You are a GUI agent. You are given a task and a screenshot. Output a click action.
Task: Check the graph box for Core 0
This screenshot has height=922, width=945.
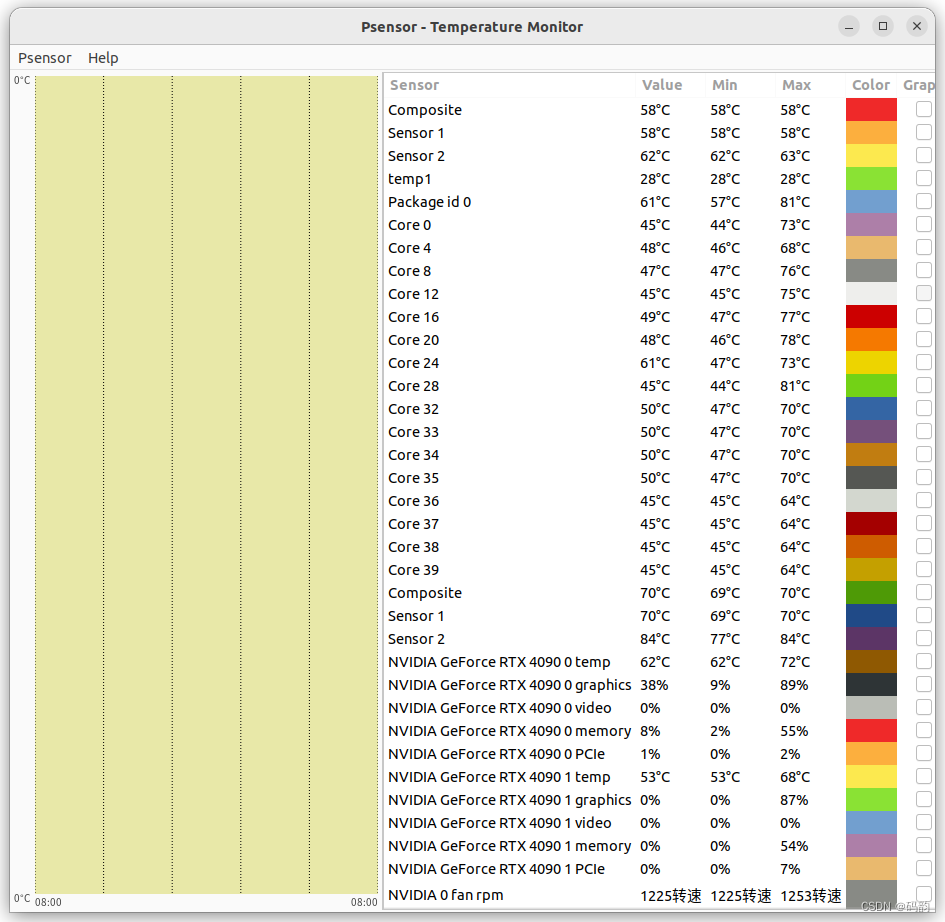click(923, 224)
